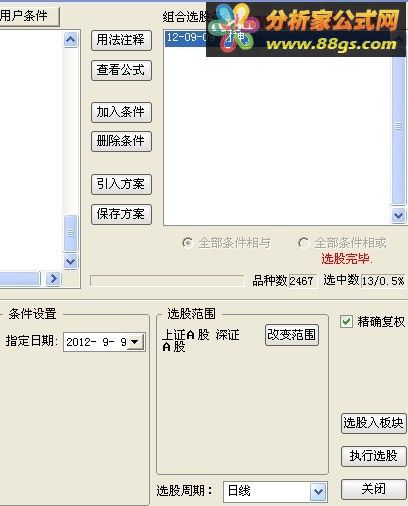Click the 改变范围 button
The height and width of the screenshot is (506, 408).
coord(292,335)
